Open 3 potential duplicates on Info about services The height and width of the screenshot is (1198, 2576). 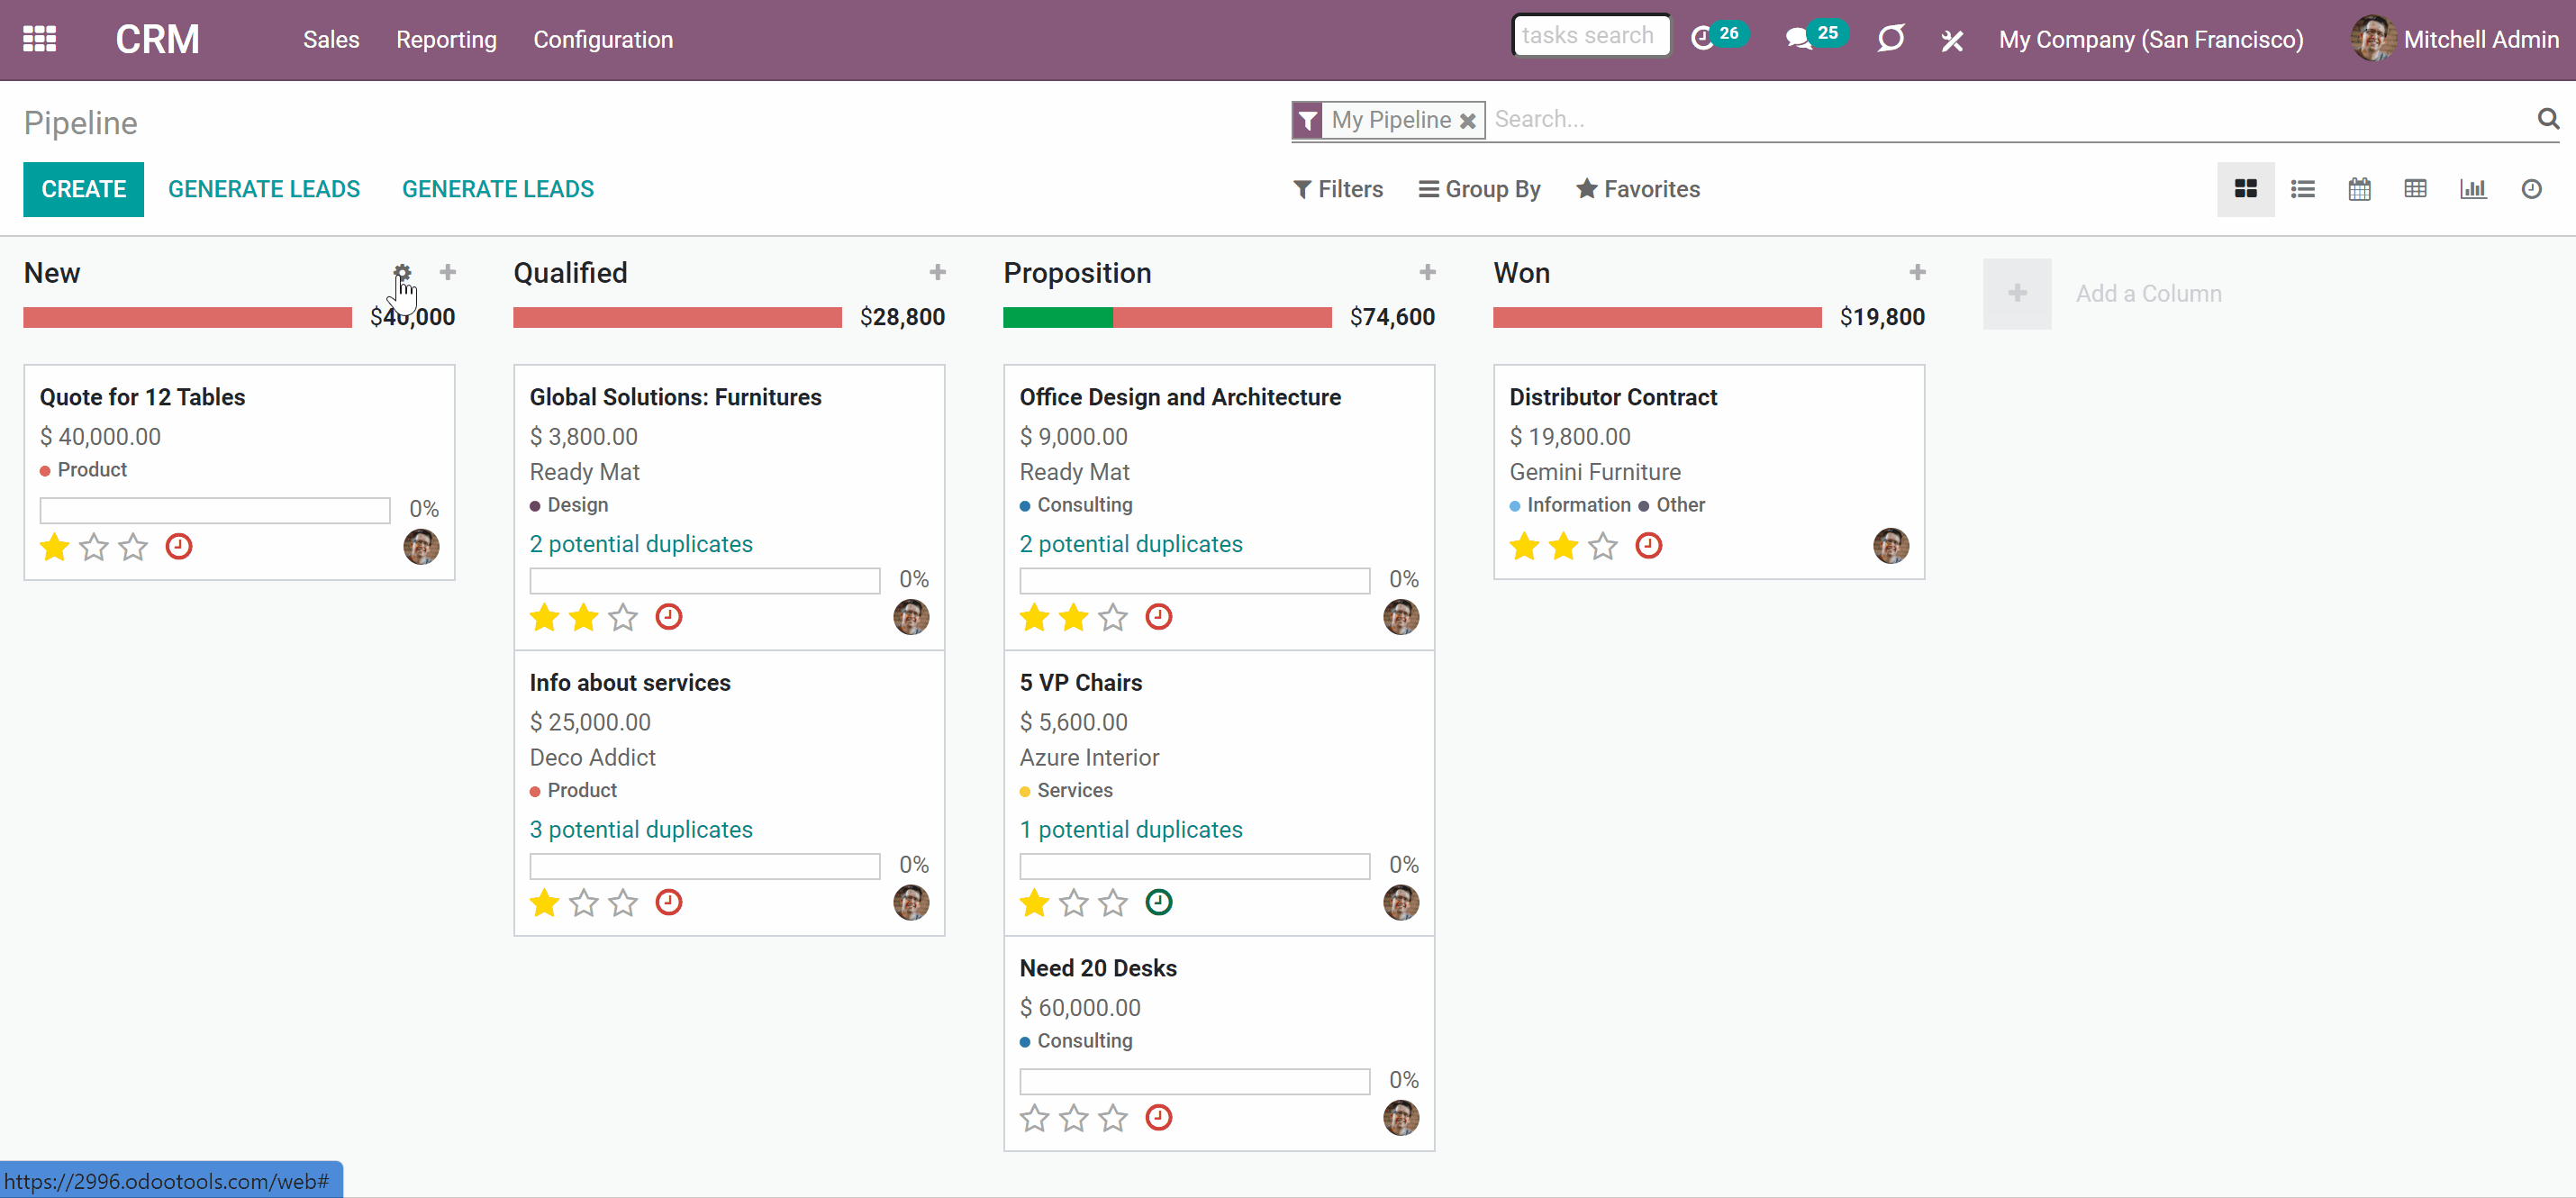tap(641, 830)
